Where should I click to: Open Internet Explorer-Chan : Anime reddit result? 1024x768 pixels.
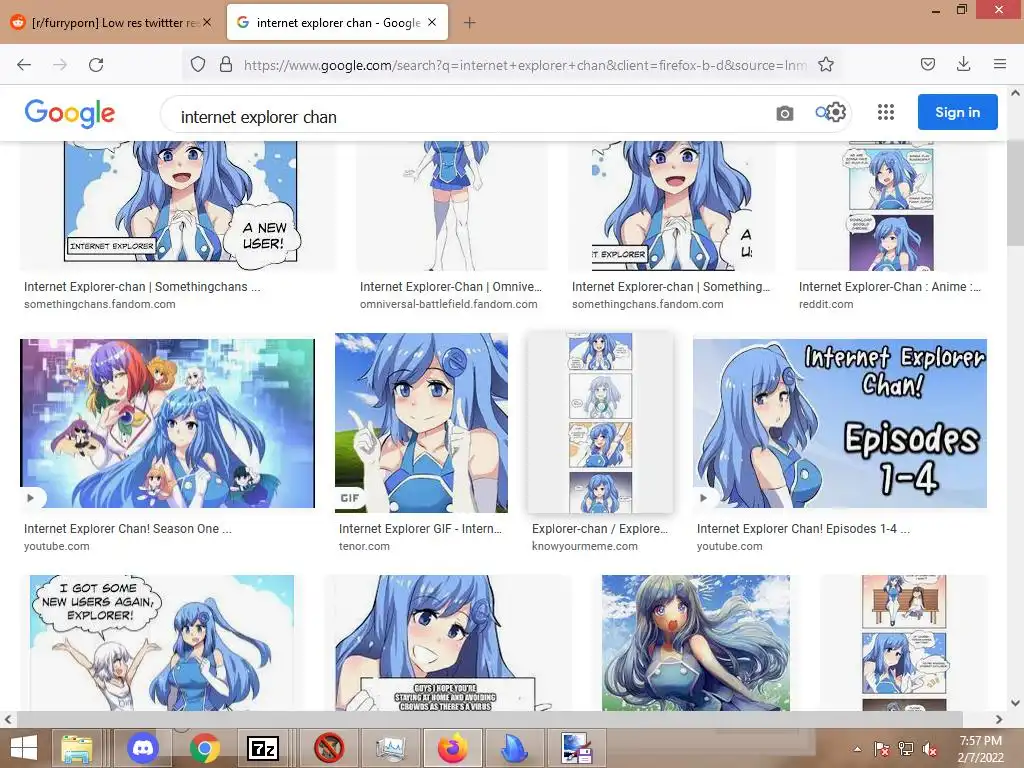pos(889,287)
